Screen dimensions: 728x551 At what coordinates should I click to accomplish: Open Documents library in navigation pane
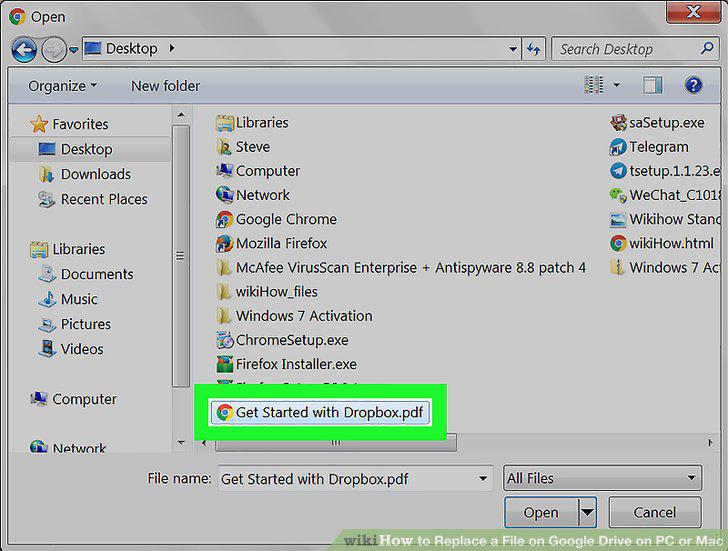click(86, 274)
